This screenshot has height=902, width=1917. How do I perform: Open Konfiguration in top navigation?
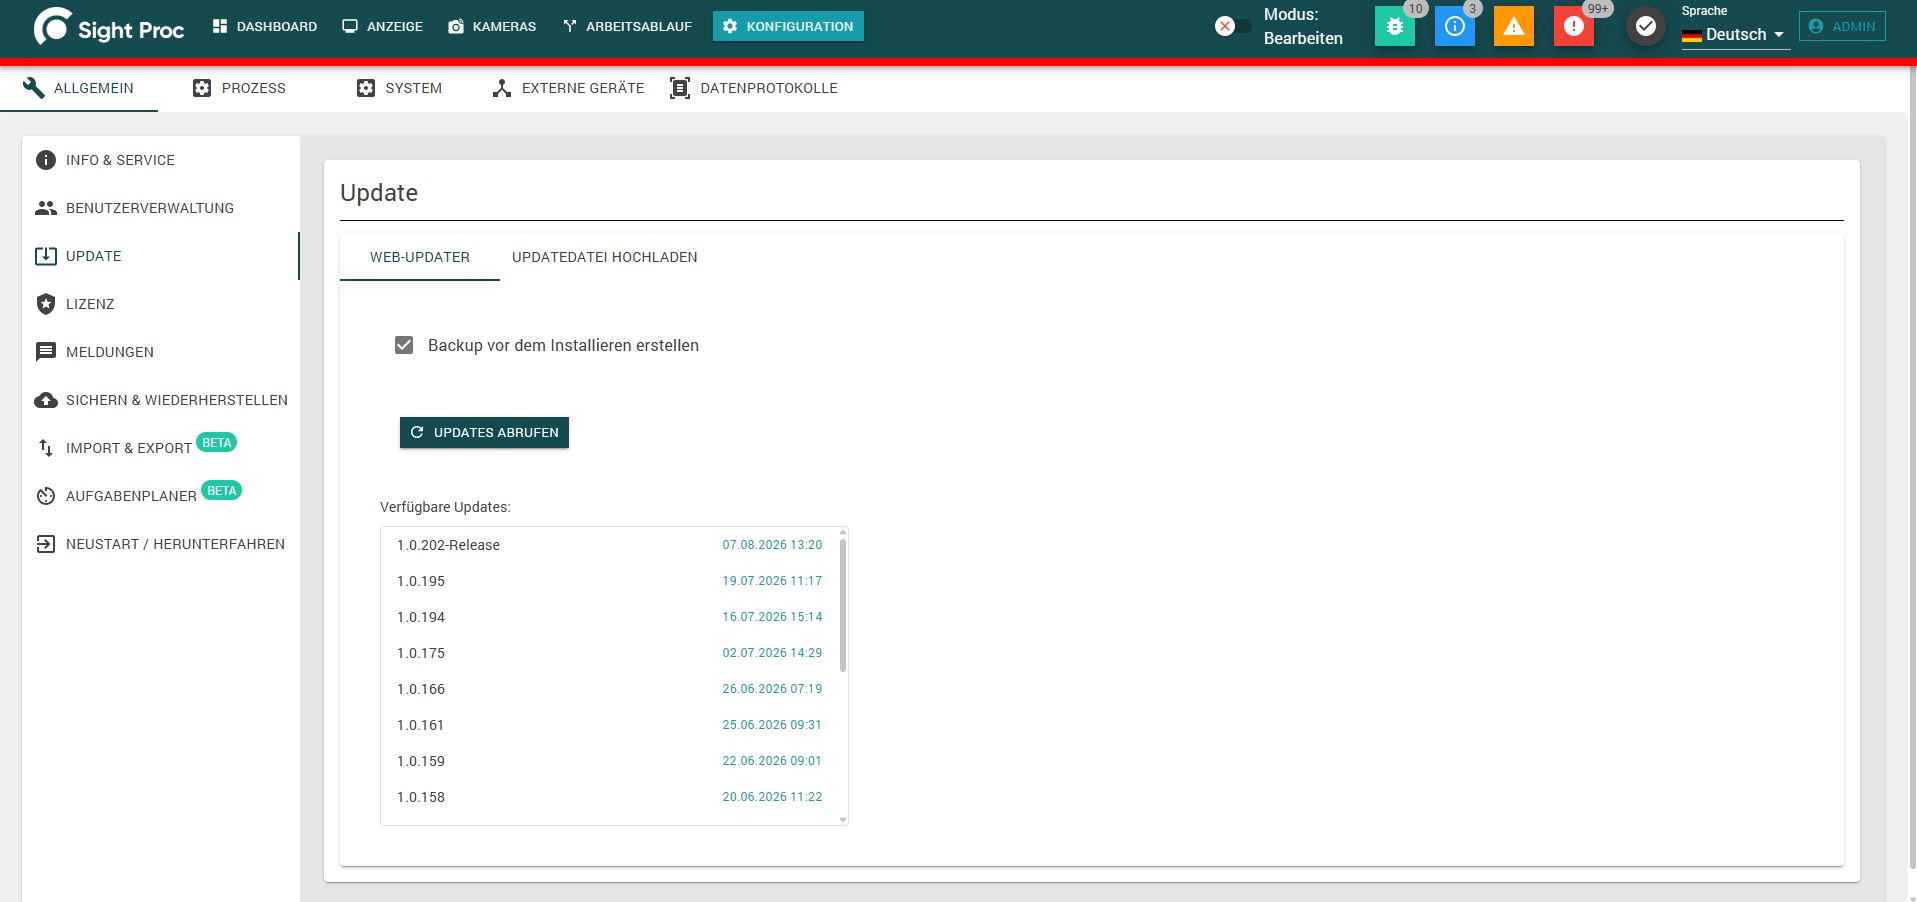tap(788, 26)
